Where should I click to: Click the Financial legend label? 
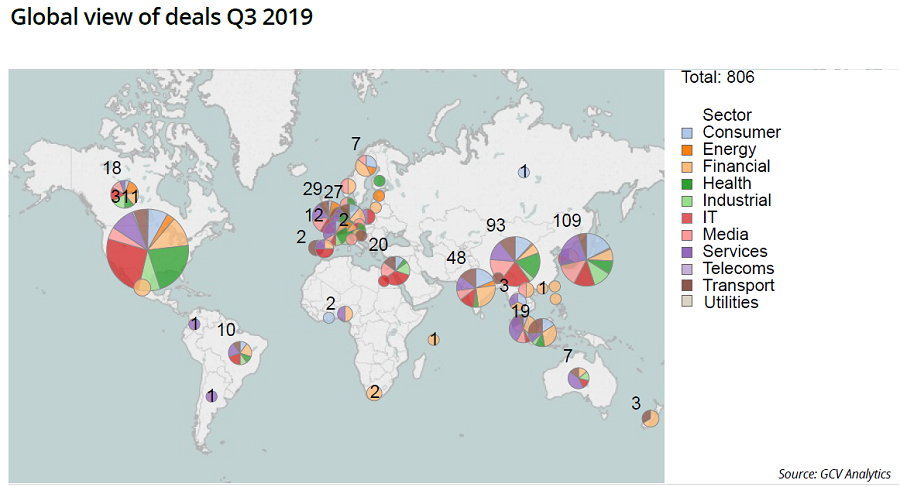(736, 167)
